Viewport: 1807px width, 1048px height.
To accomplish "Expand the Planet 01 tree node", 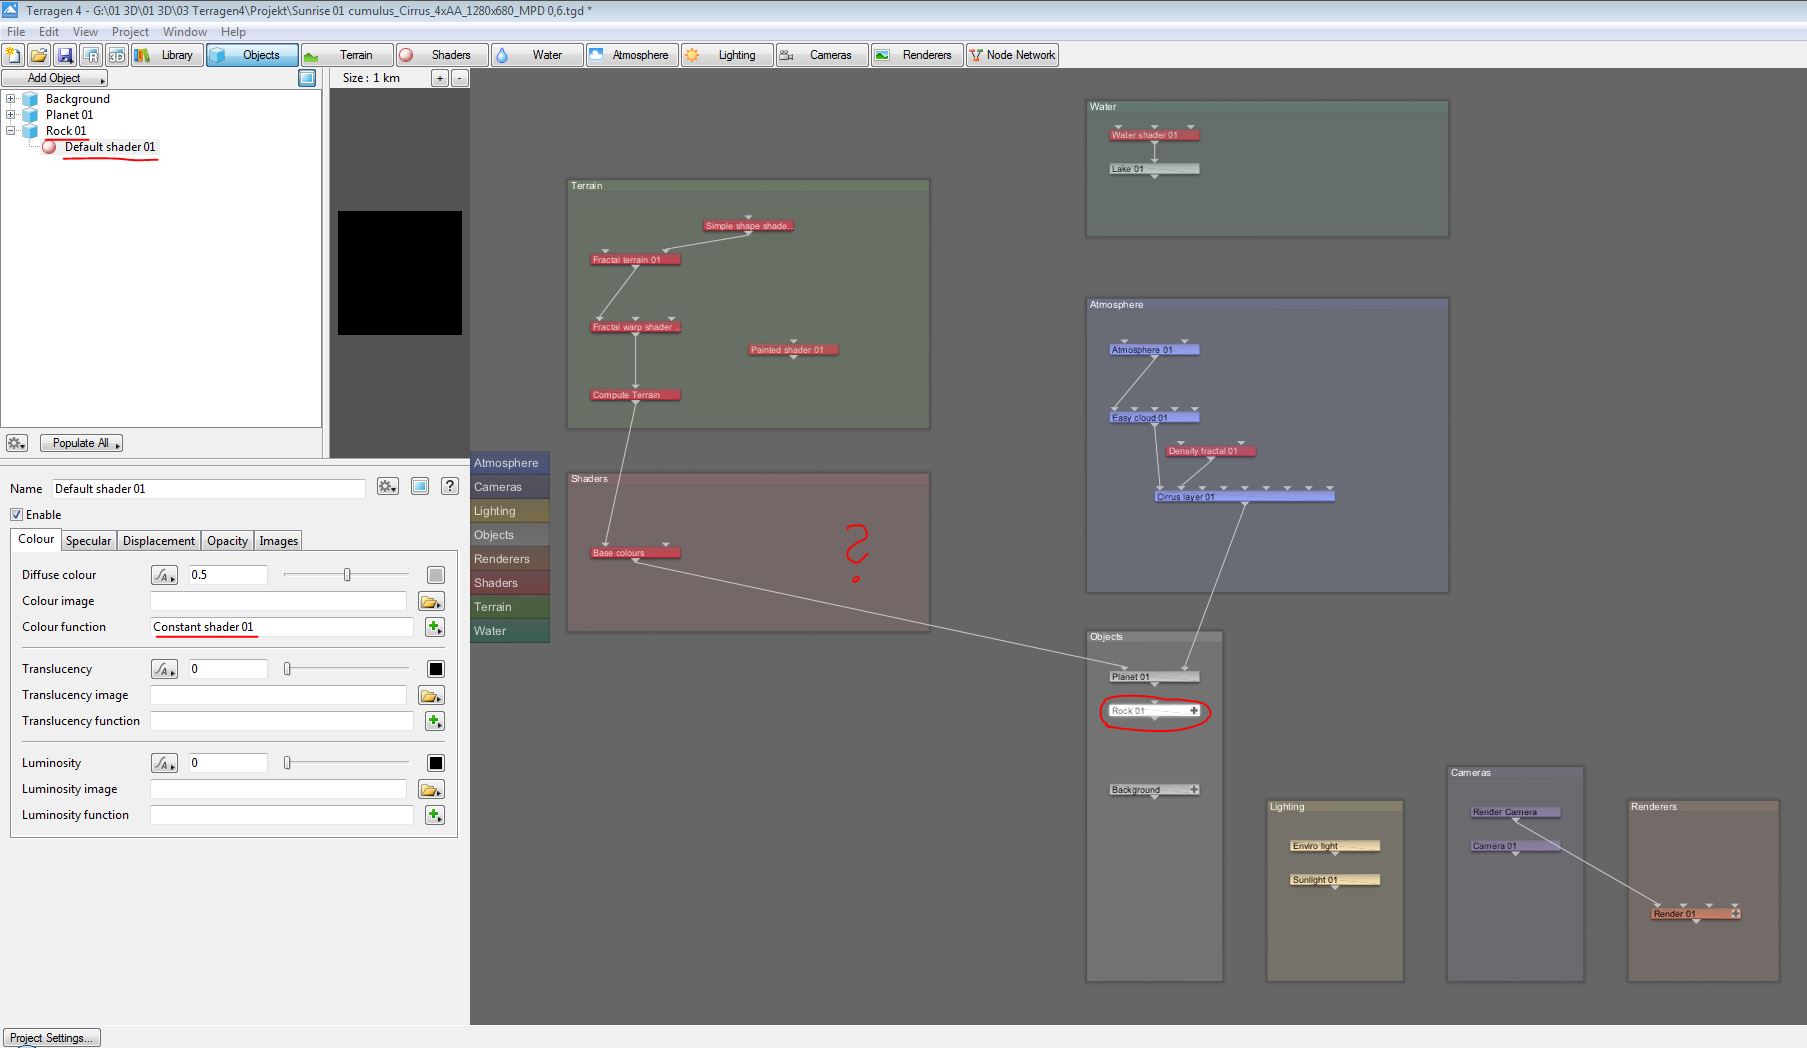I will (11, 115).
